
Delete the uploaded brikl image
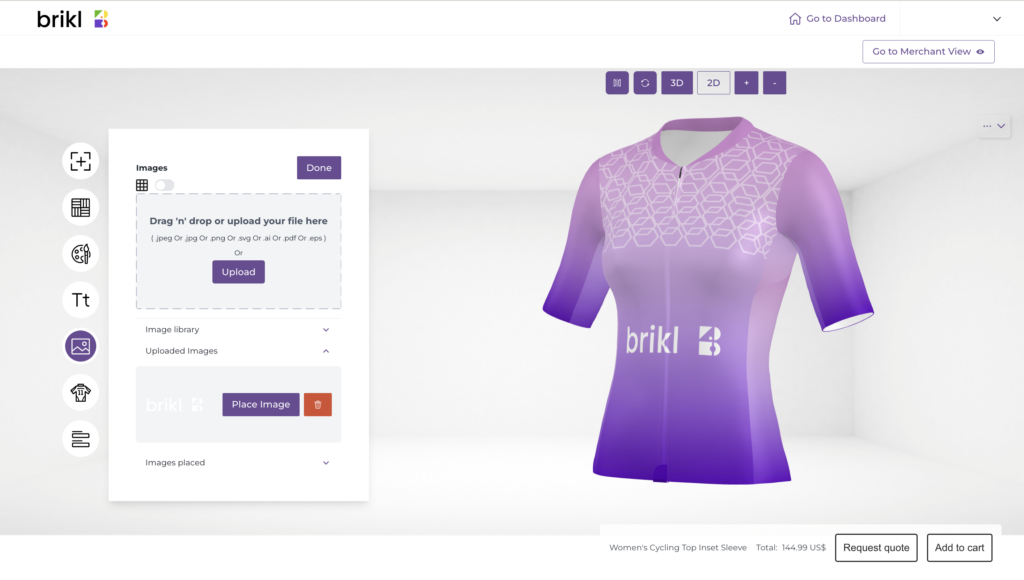click(317, 404)
